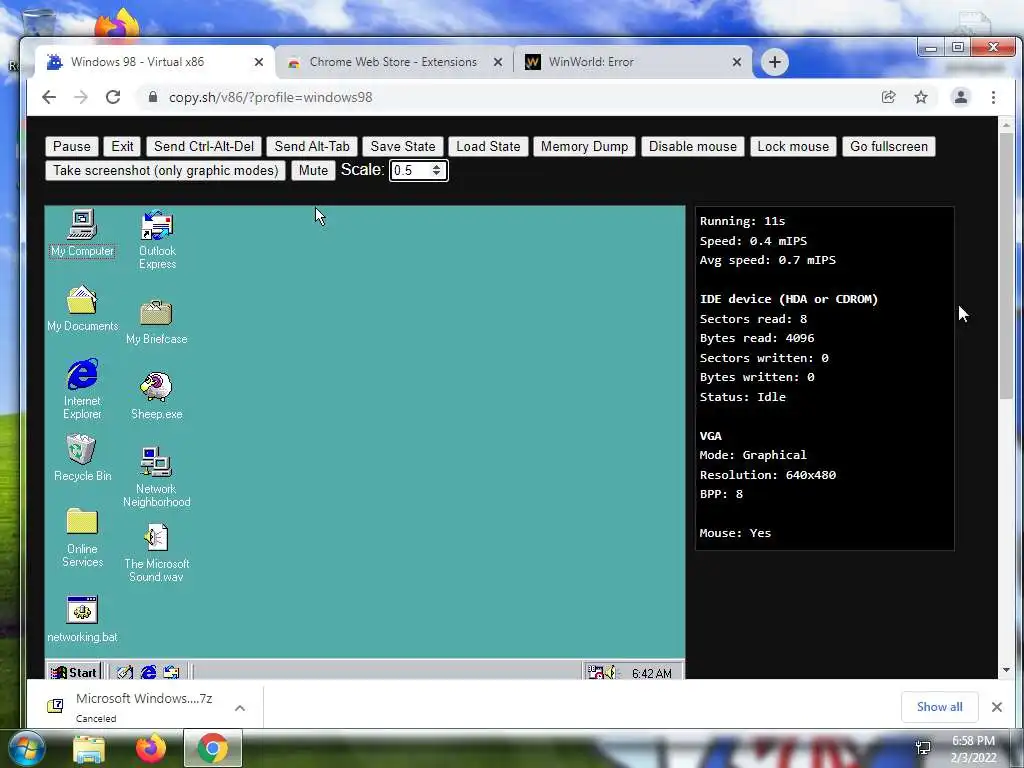The width and height of the screenshot is (1024, 768).
Task: Select Sheep.exe desktop icon
Action: tap(156, 395)
